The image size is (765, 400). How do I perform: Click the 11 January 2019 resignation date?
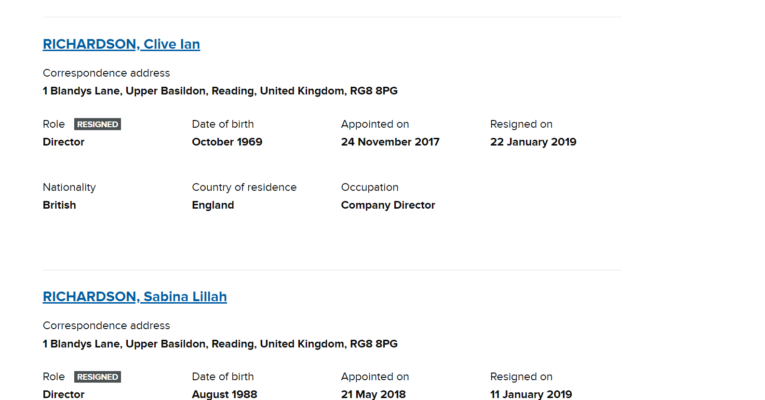tap(531, 394)
